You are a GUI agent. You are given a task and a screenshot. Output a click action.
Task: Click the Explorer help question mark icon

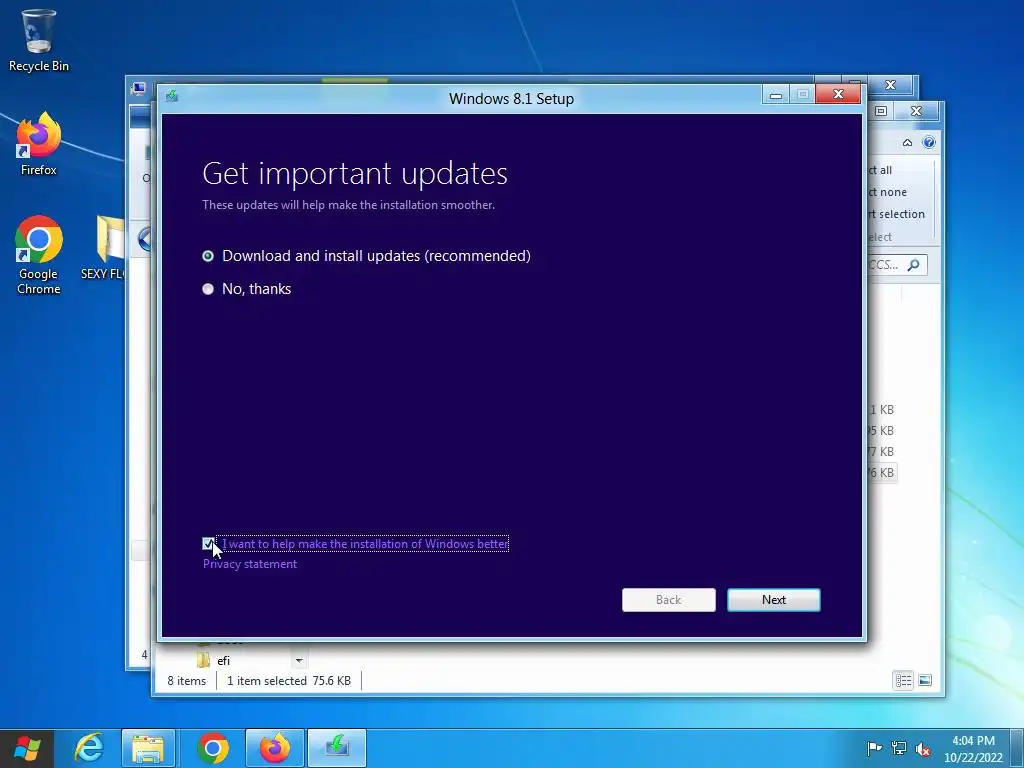929,142
